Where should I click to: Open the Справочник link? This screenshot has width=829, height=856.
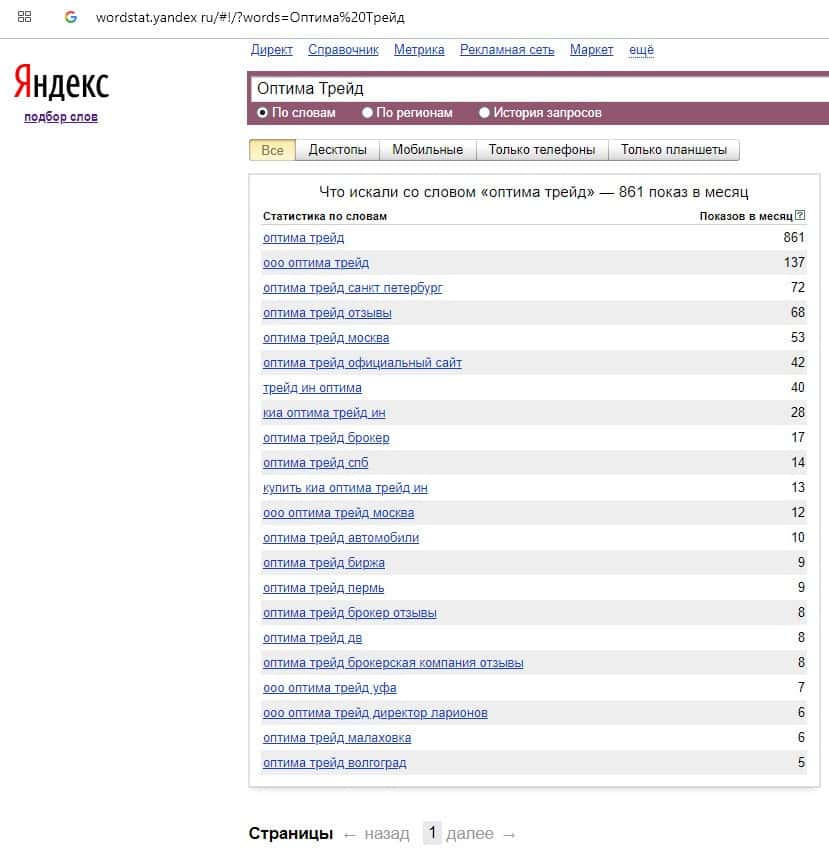(343, 50)
